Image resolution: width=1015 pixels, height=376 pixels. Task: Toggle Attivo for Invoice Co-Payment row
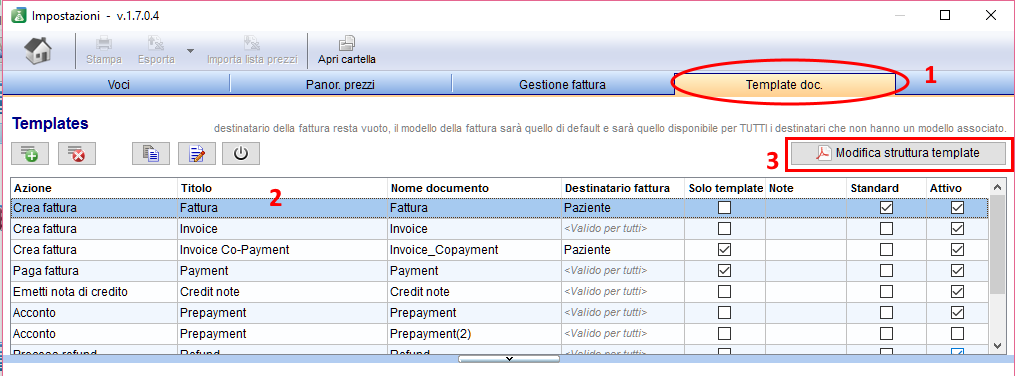[957, 250]
